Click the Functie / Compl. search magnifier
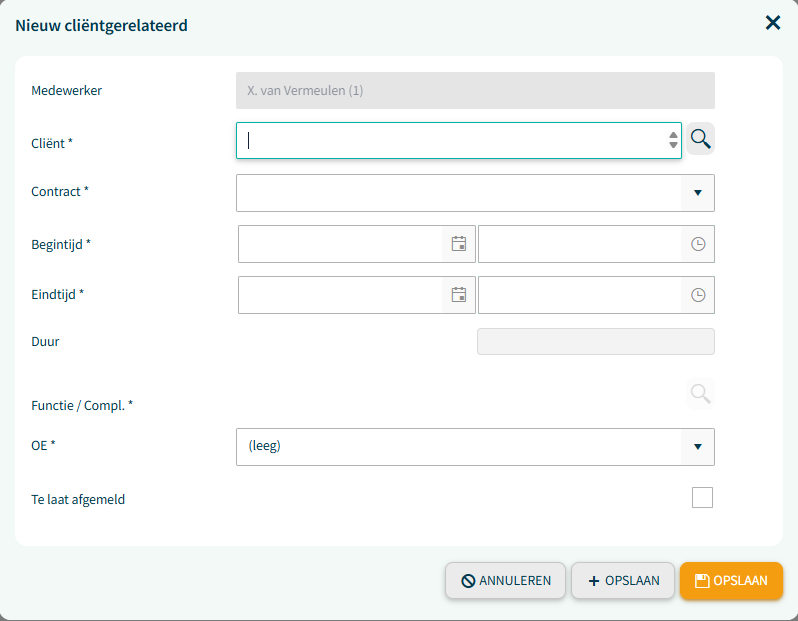The image size is (798, 621). click(x=700, y=393)
